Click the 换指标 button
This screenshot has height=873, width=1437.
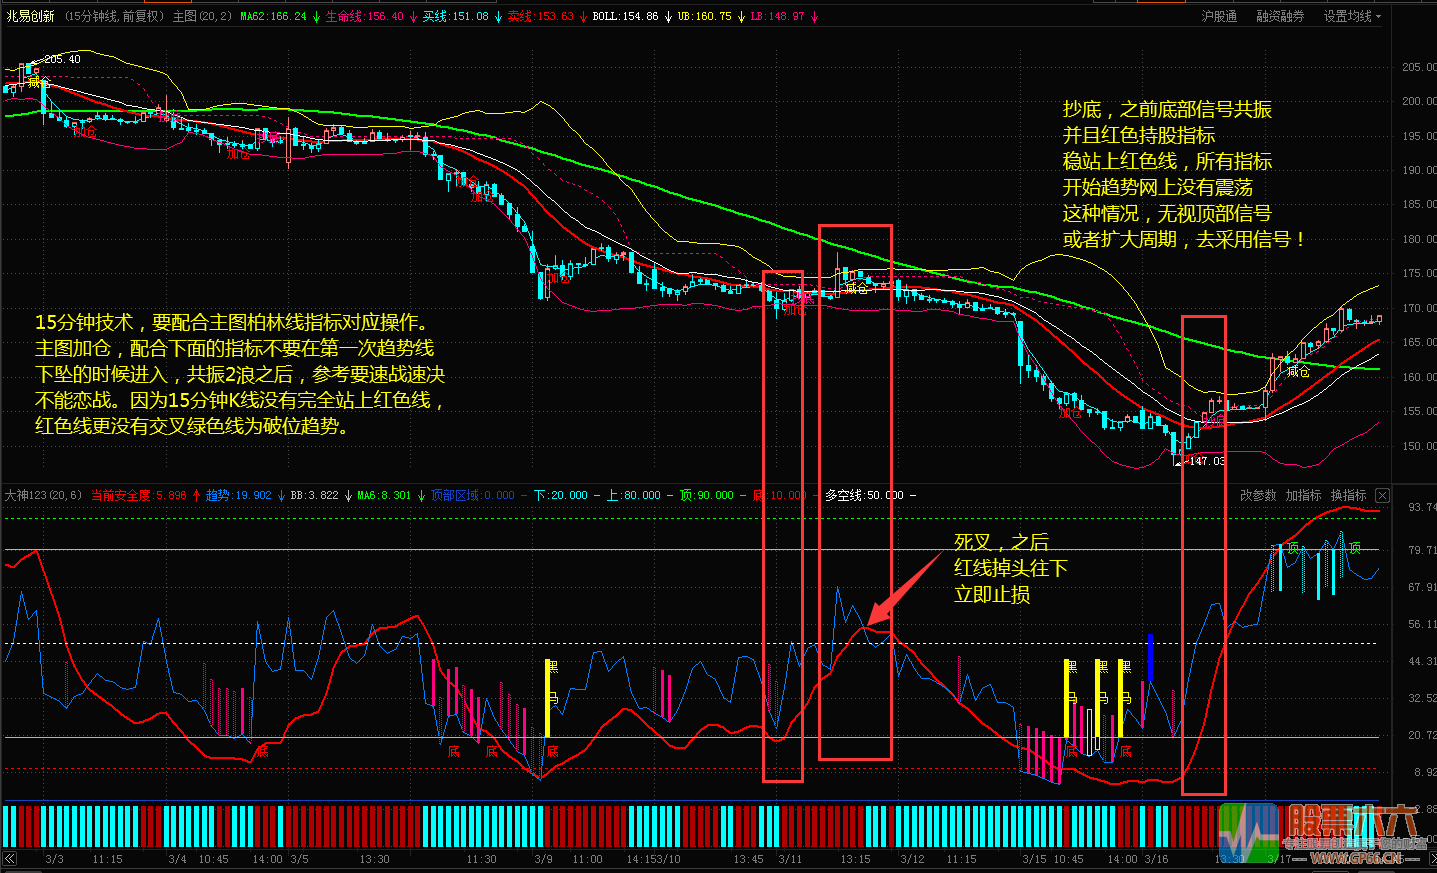pyautogui.click(x=1348, y=496)
